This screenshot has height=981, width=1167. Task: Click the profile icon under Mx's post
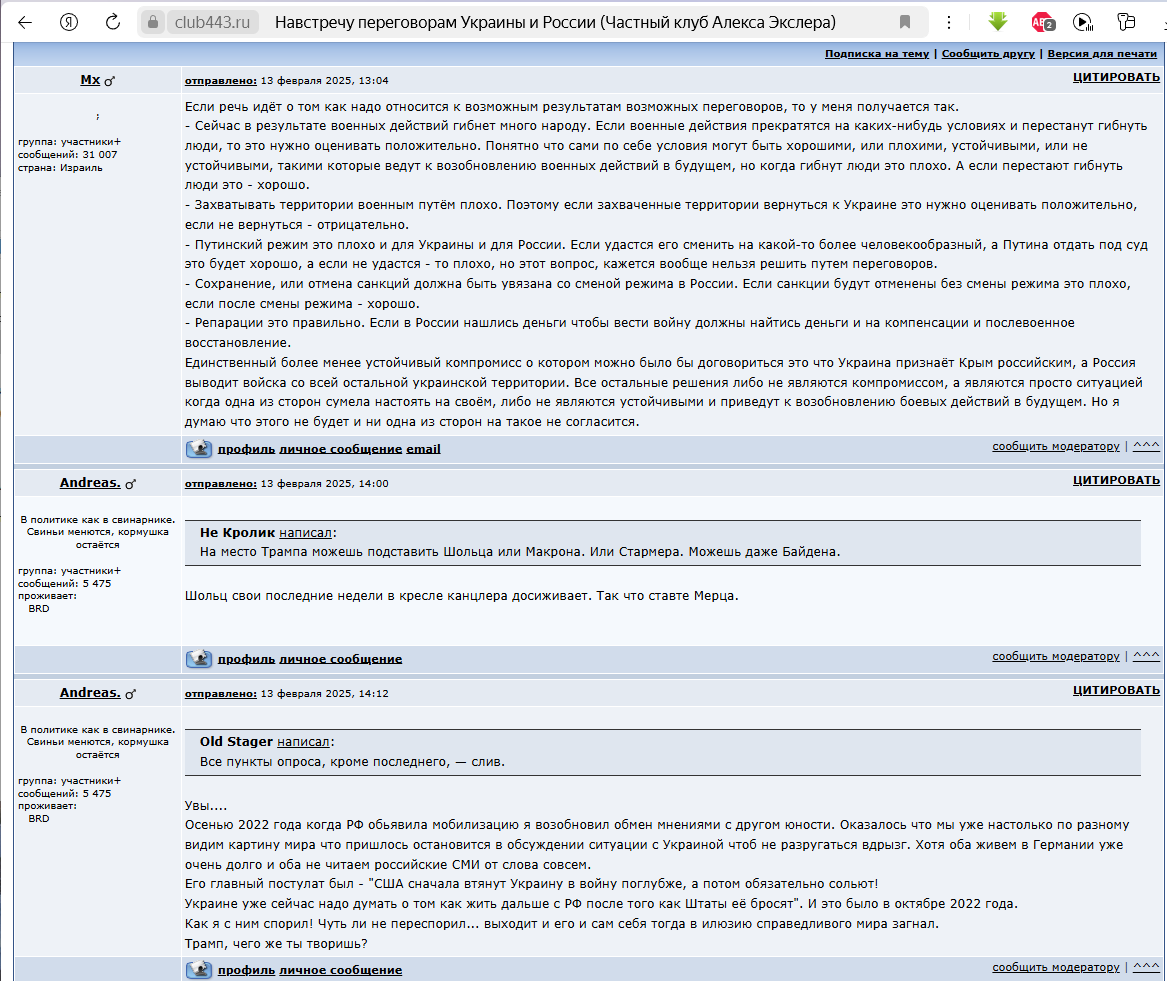199,449
